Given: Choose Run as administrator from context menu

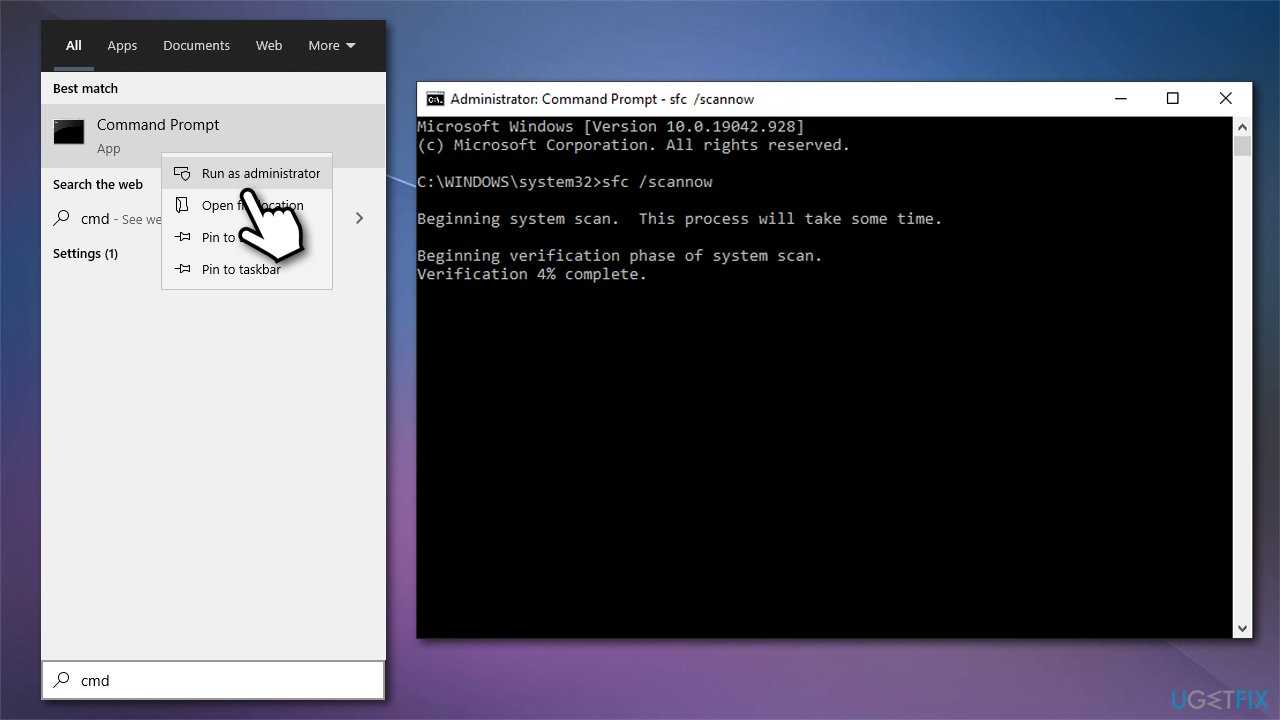Looking at the screenshot, I should (247, 173).
